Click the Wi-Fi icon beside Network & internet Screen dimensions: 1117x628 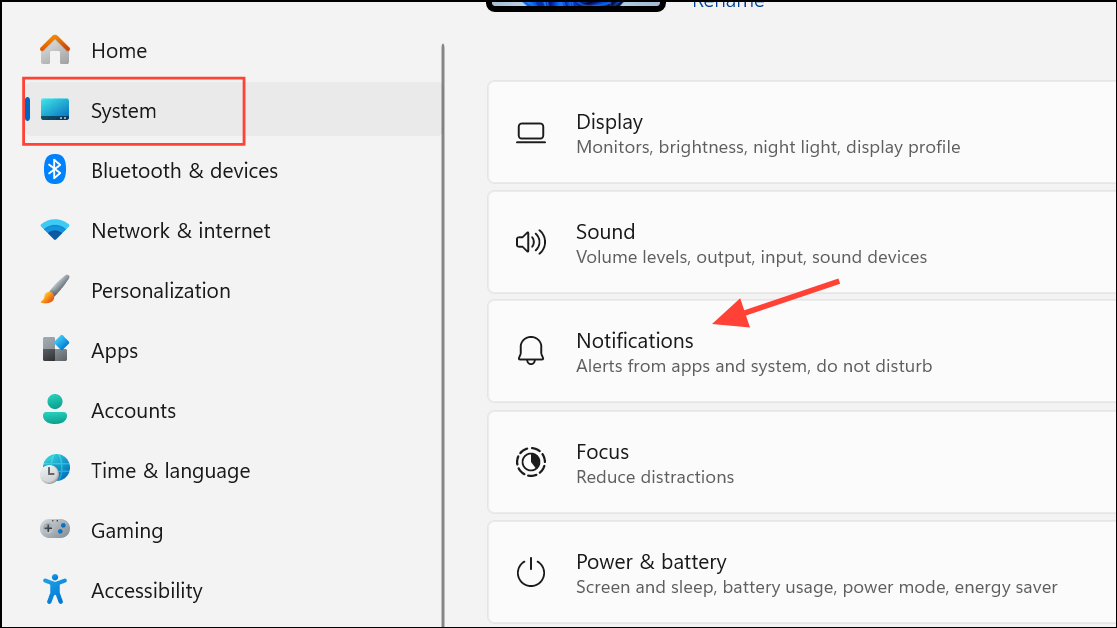(55, 231)
